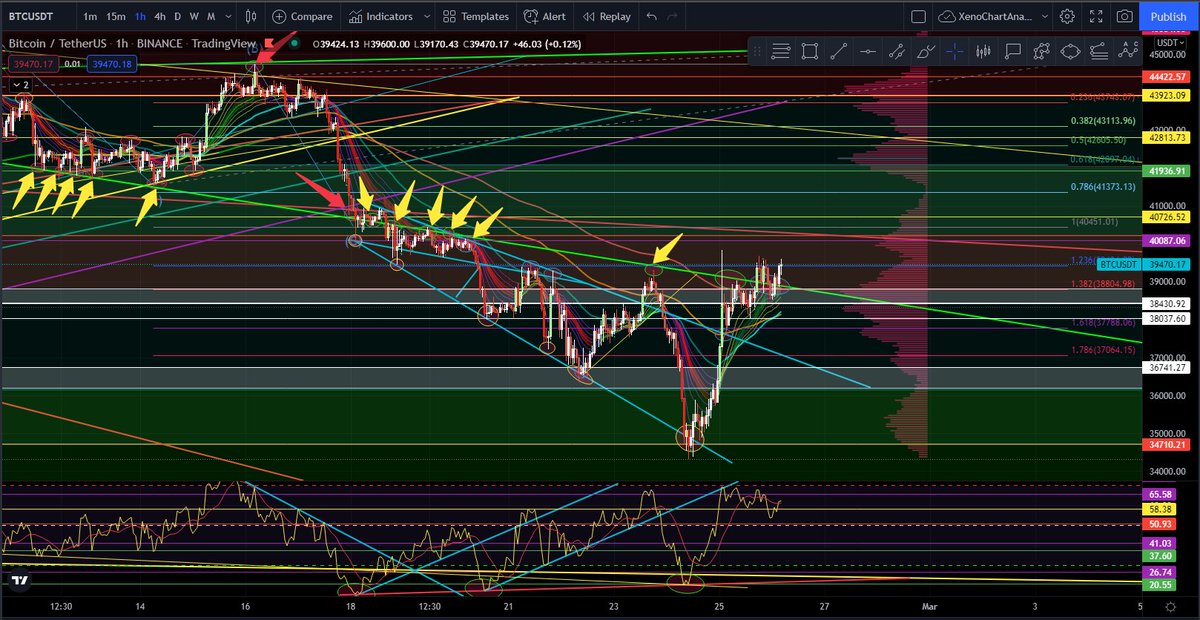1200x620 pixels.
Task: Open the XenoChartAna layout name menu
Action: pos(994,16)
